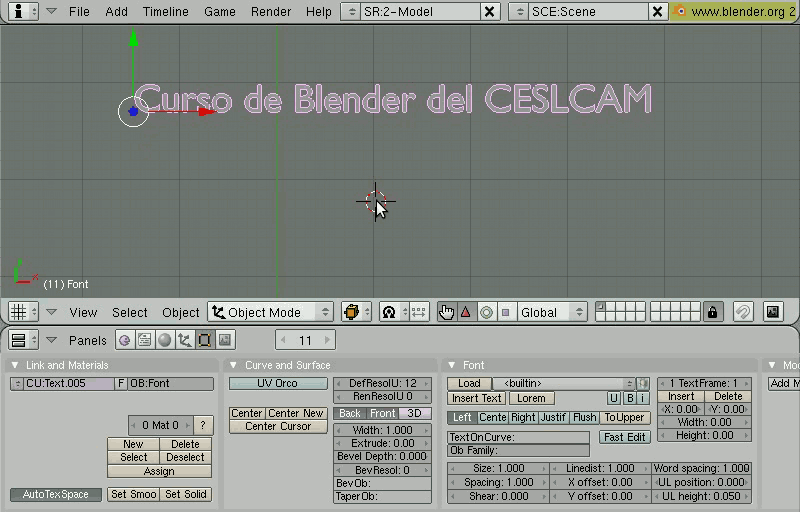The height and width of the screenshot is (512, 800).
Task: Open the SCE:Scene selector arrows
Action: pos(519,11)
